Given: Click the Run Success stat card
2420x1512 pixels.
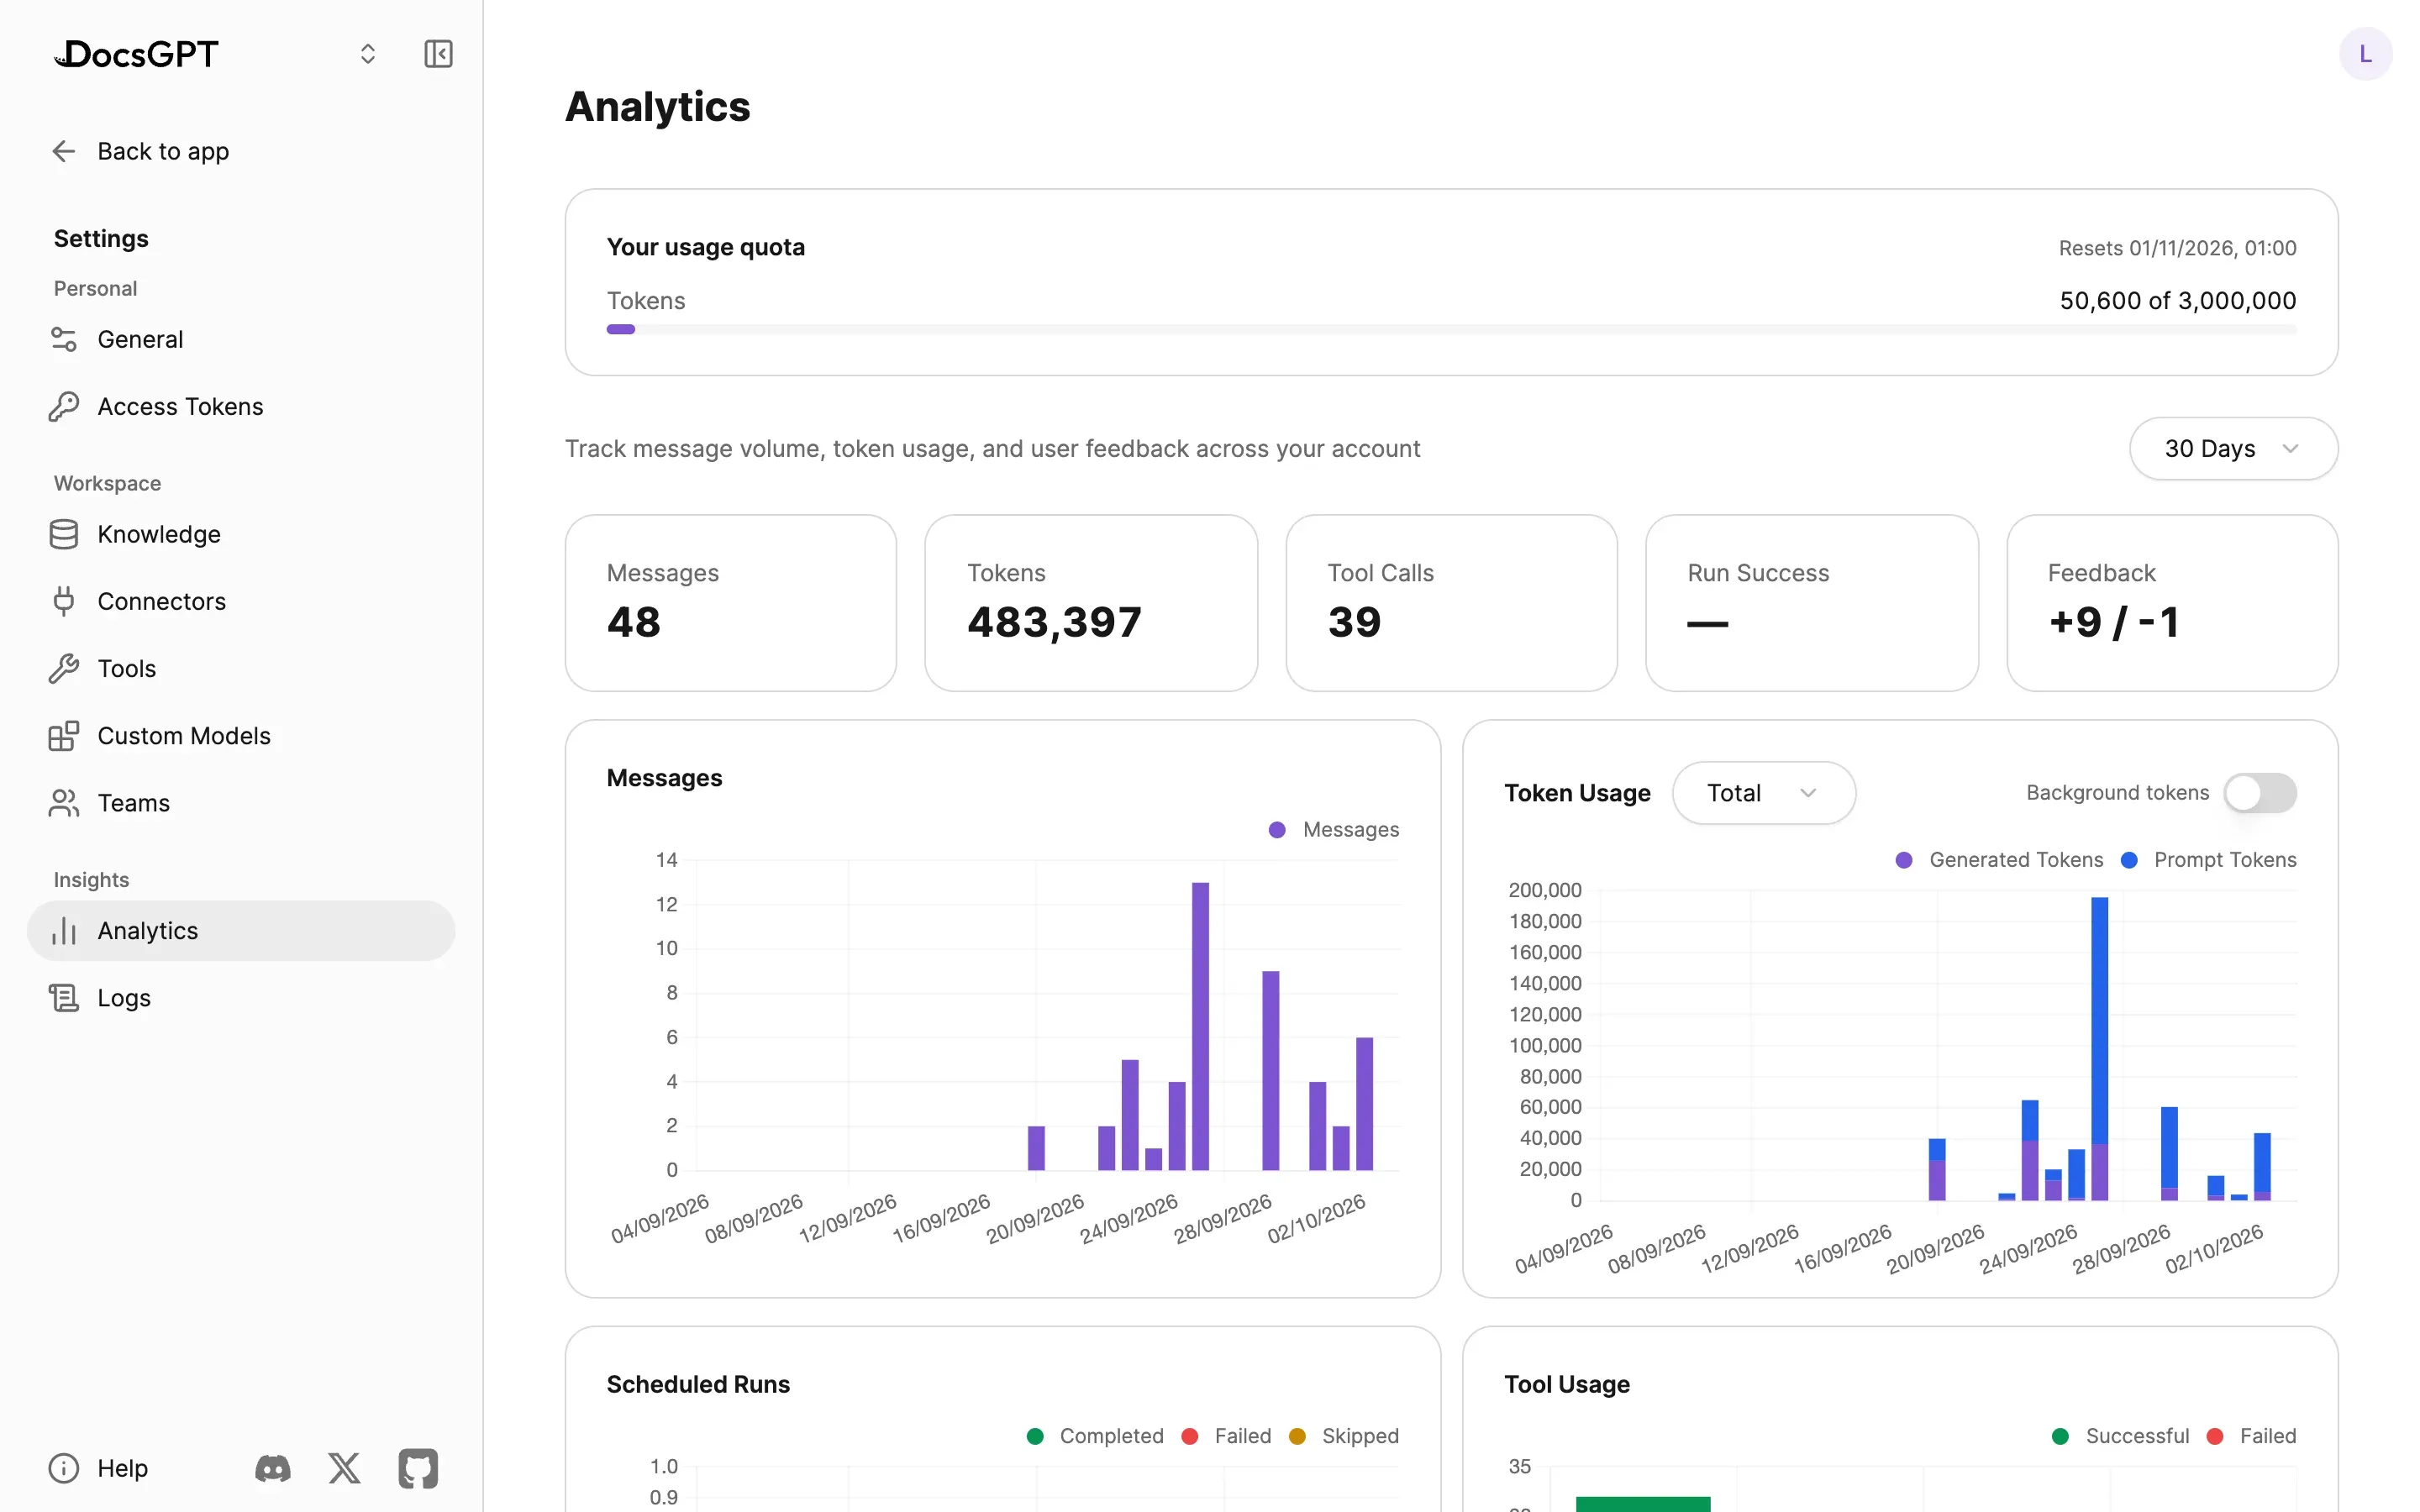Looking at the screenshot, I should pyautogui.click(x=1811, y=602).
